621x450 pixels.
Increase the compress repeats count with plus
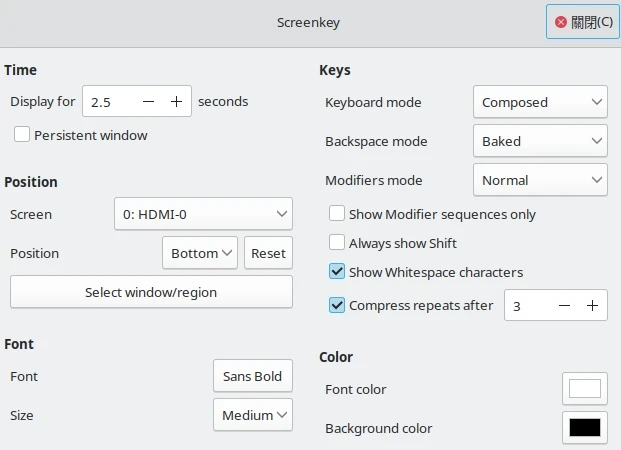[593, 306]
